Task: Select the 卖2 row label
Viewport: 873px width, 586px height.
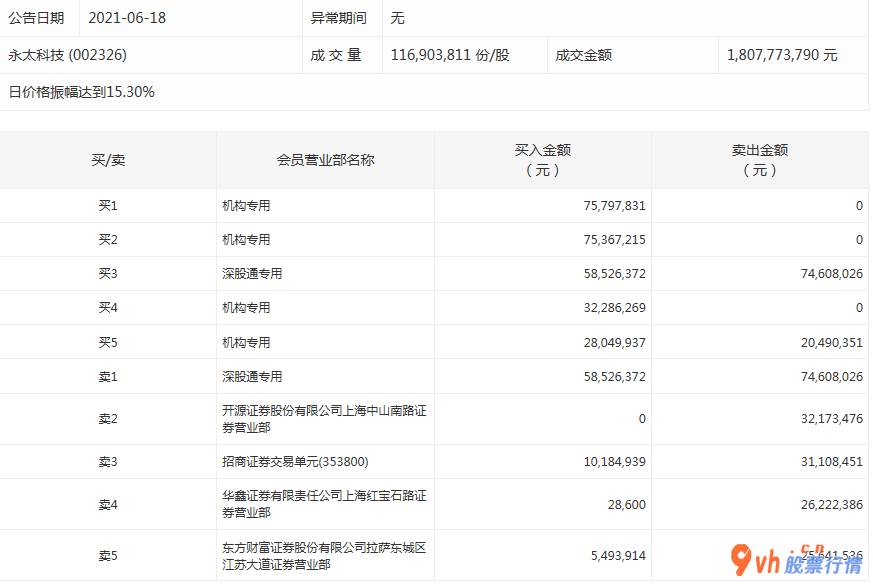Action: 108,418
